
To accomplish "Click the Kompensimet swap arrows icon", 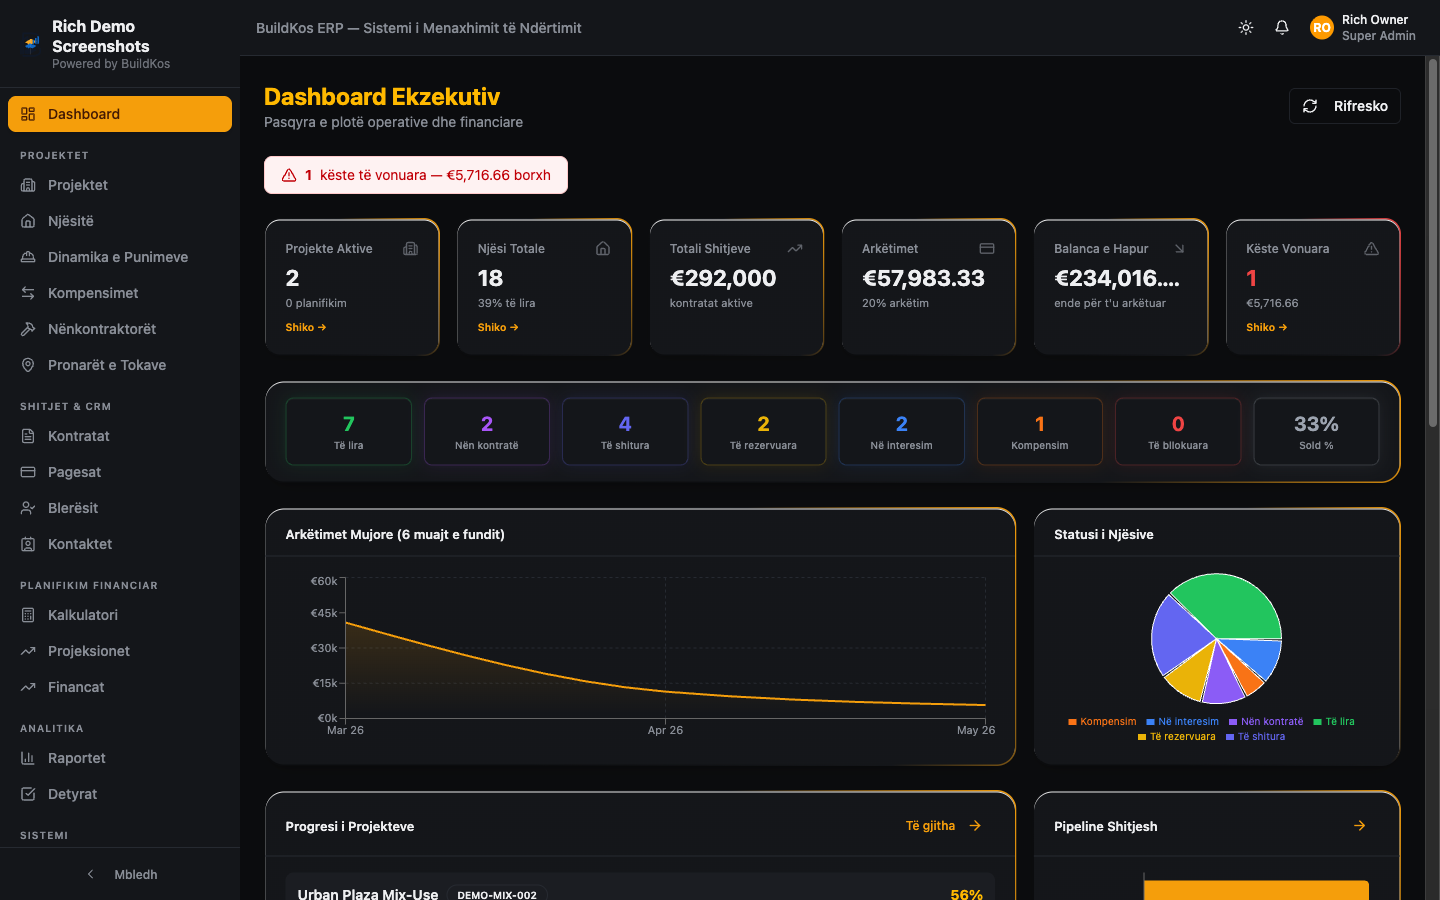I will pyautogui.click(x=28, y=293).
